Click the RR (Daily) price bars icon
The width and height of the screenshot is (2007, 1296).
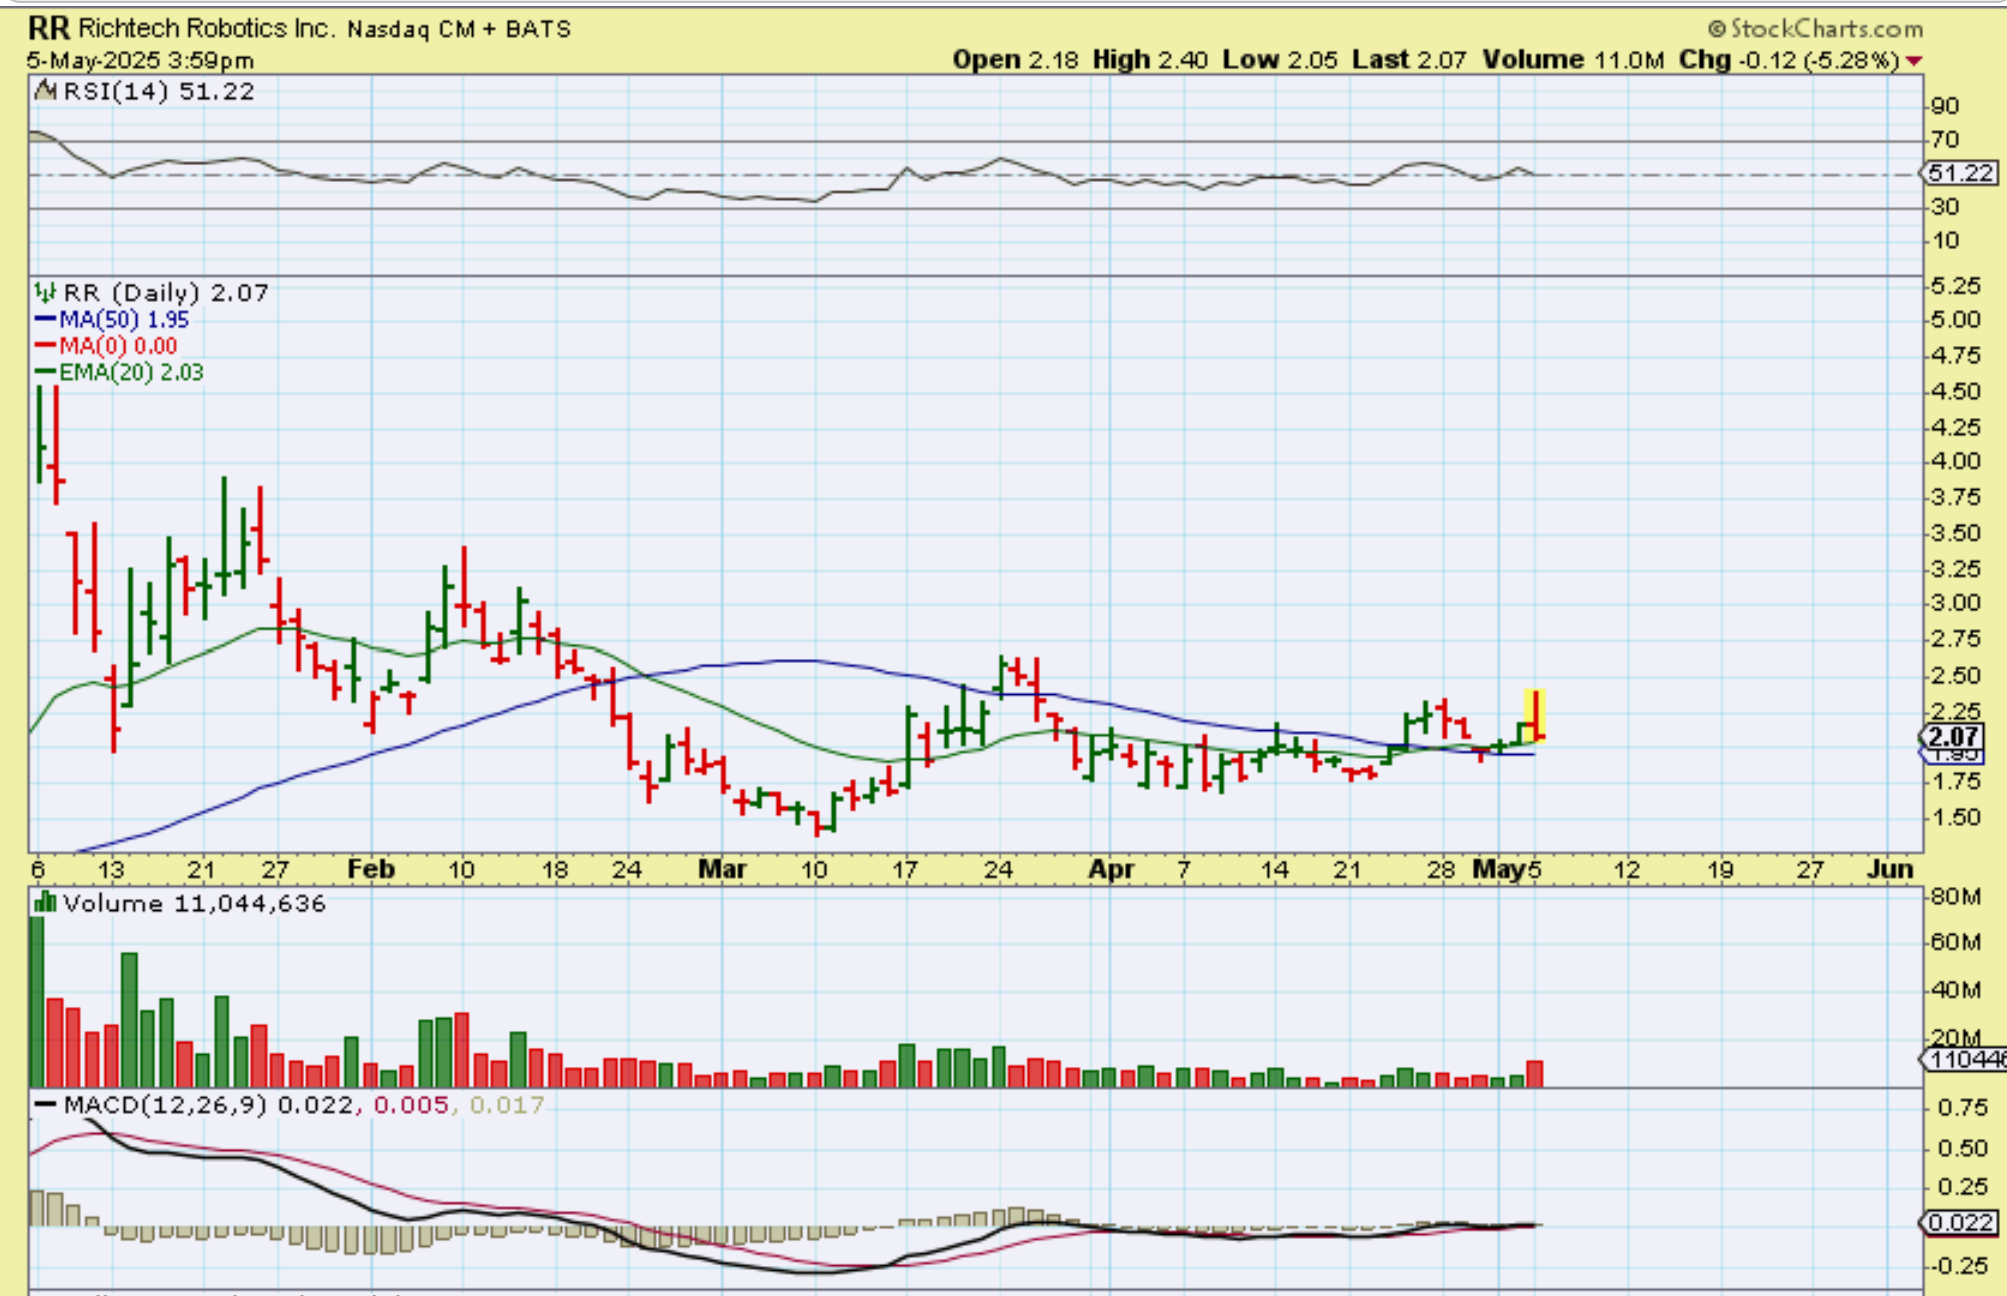[x=45, y=293]
